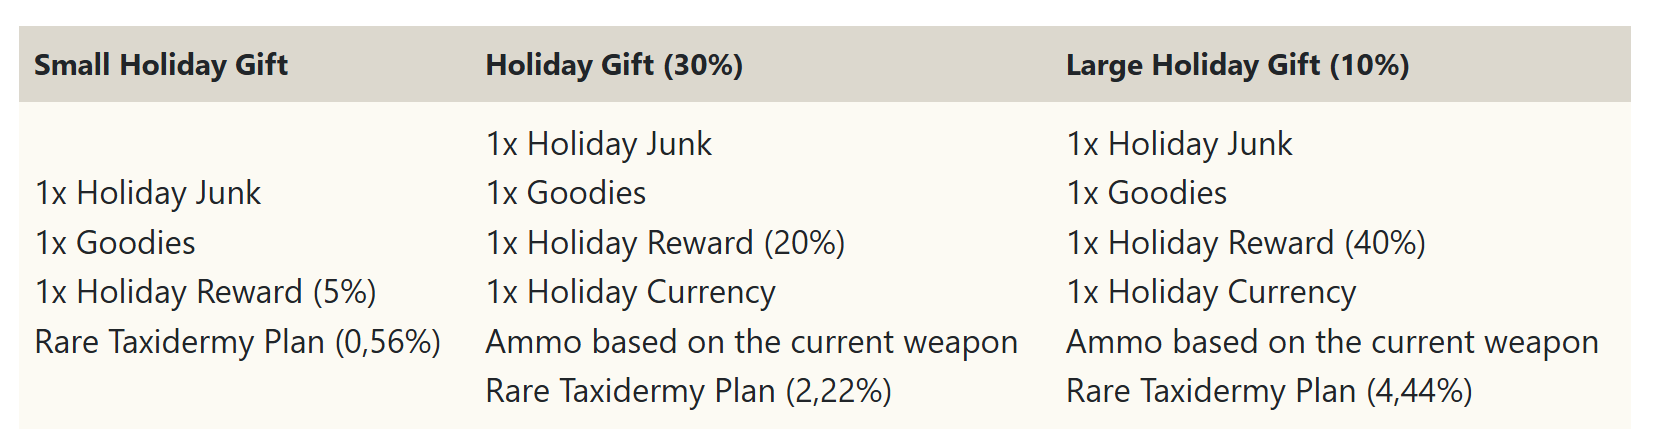The width and height of the screenshot is (1657, 437).
Task: Click Rare Taxidermy Plan (4,44%) text
Action: pyautogui.click(x=1268, y=391)
